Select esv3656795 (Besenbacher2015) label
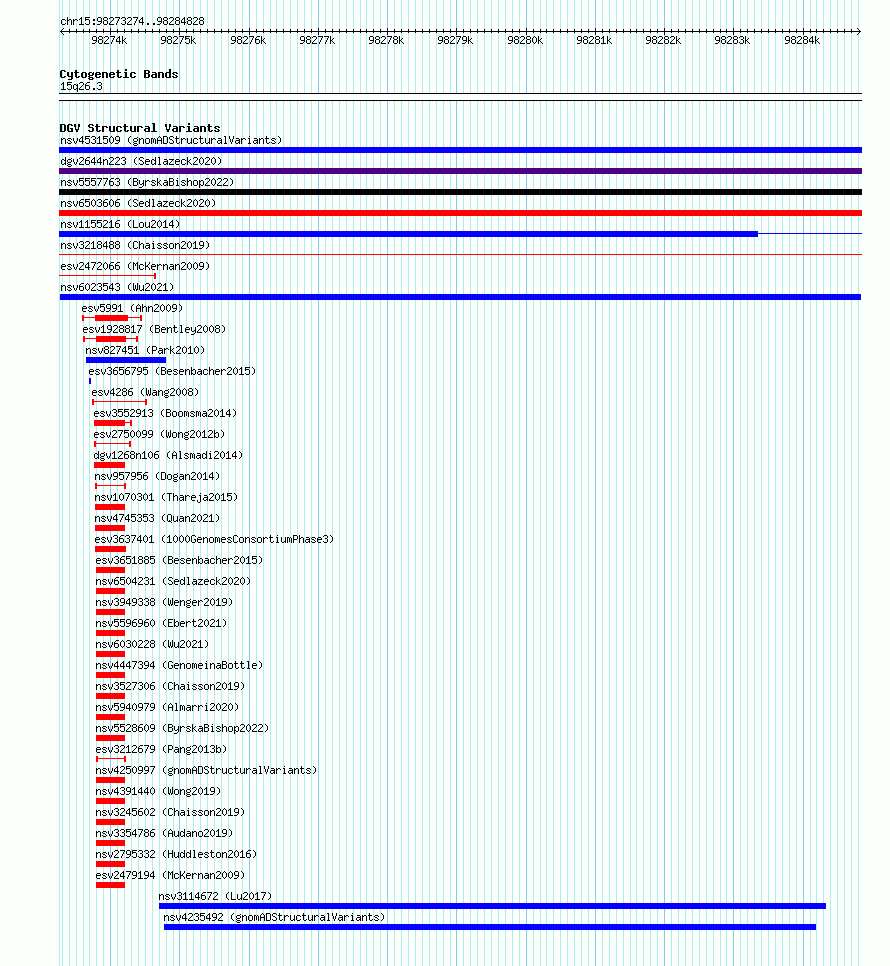 click(172, 371)
